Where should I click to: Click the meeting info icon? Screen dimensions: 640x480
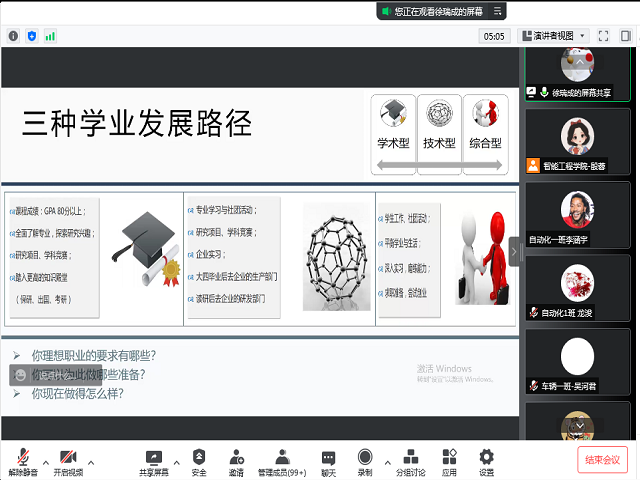[13, 36]
